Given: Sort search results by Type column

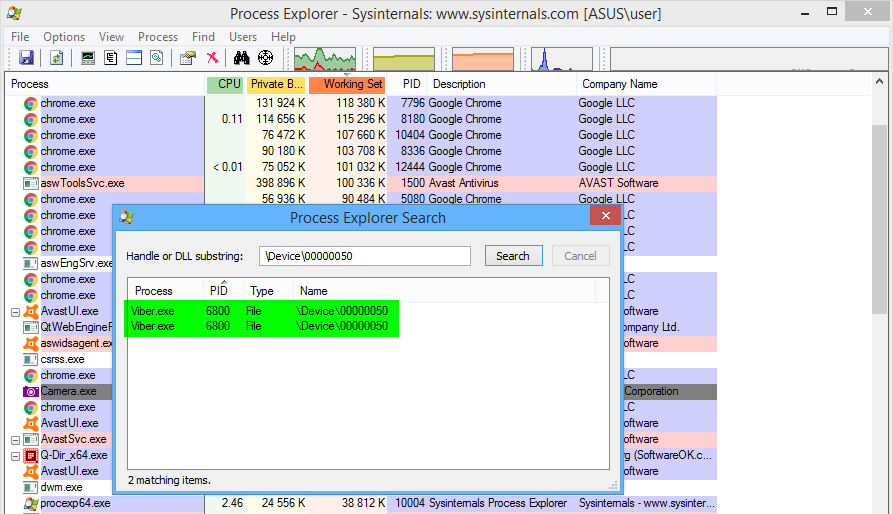Looking at the screenshot, I should pyautogui.click(x=268, y=291).
